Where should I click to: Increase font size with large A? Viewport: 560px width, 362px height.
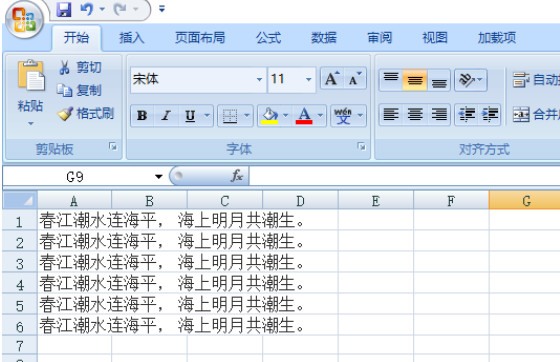coord(332,79)
